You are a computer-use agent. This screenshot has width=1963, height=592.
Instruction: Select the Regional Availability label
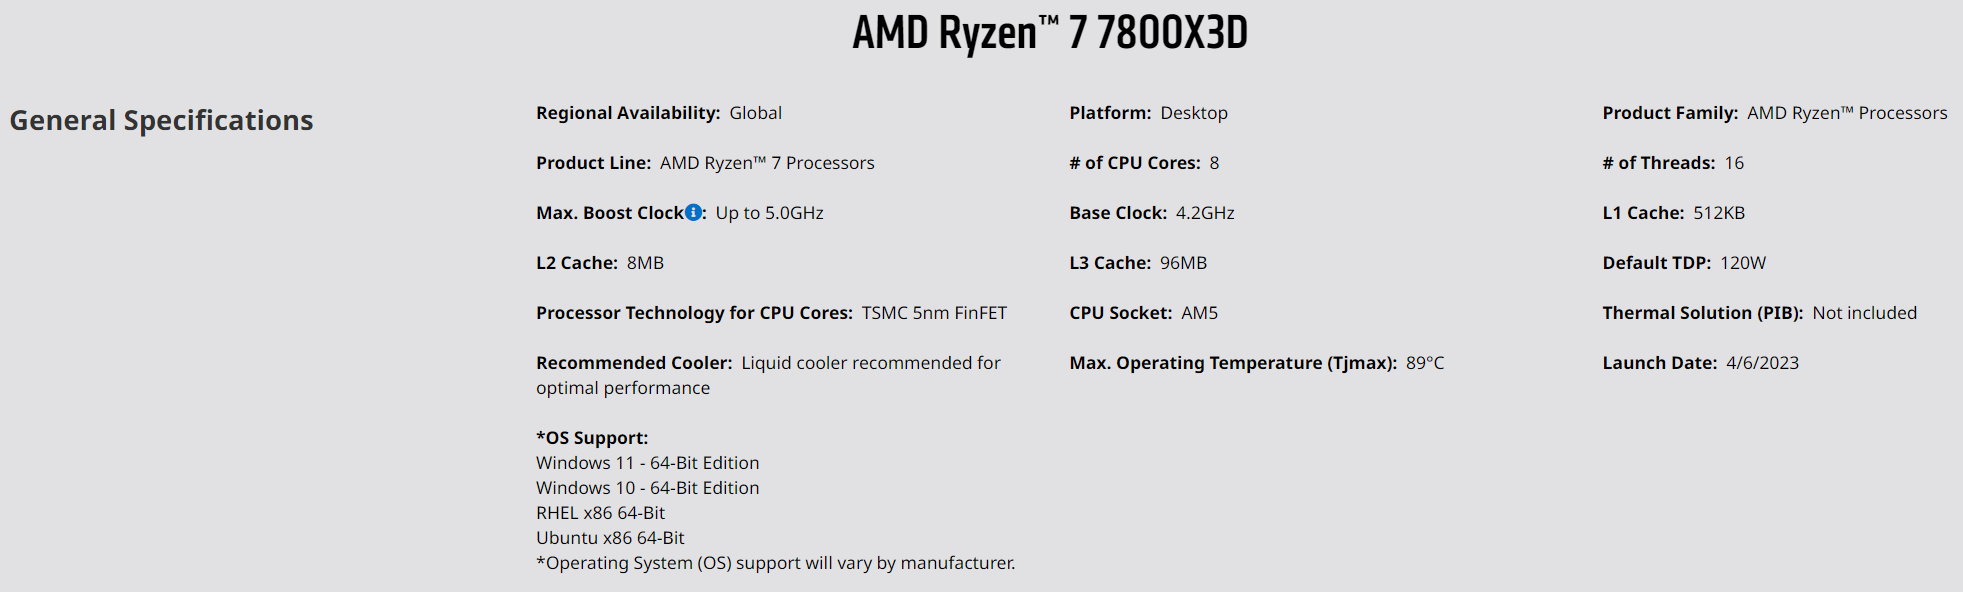click(627, 113)
